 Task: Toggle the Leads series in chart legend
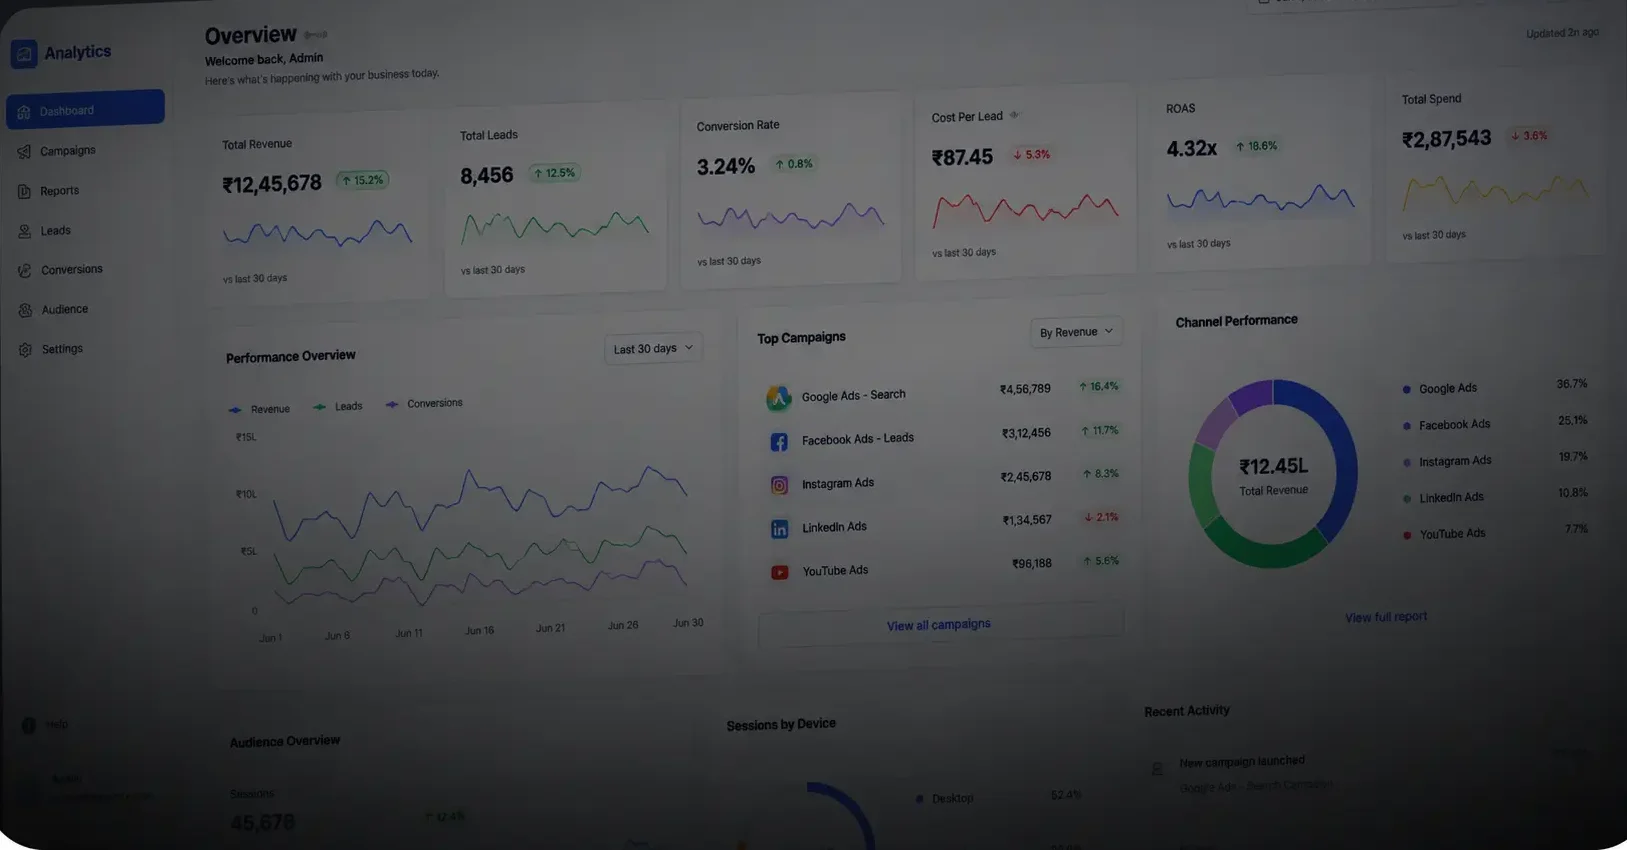(338, 407)
